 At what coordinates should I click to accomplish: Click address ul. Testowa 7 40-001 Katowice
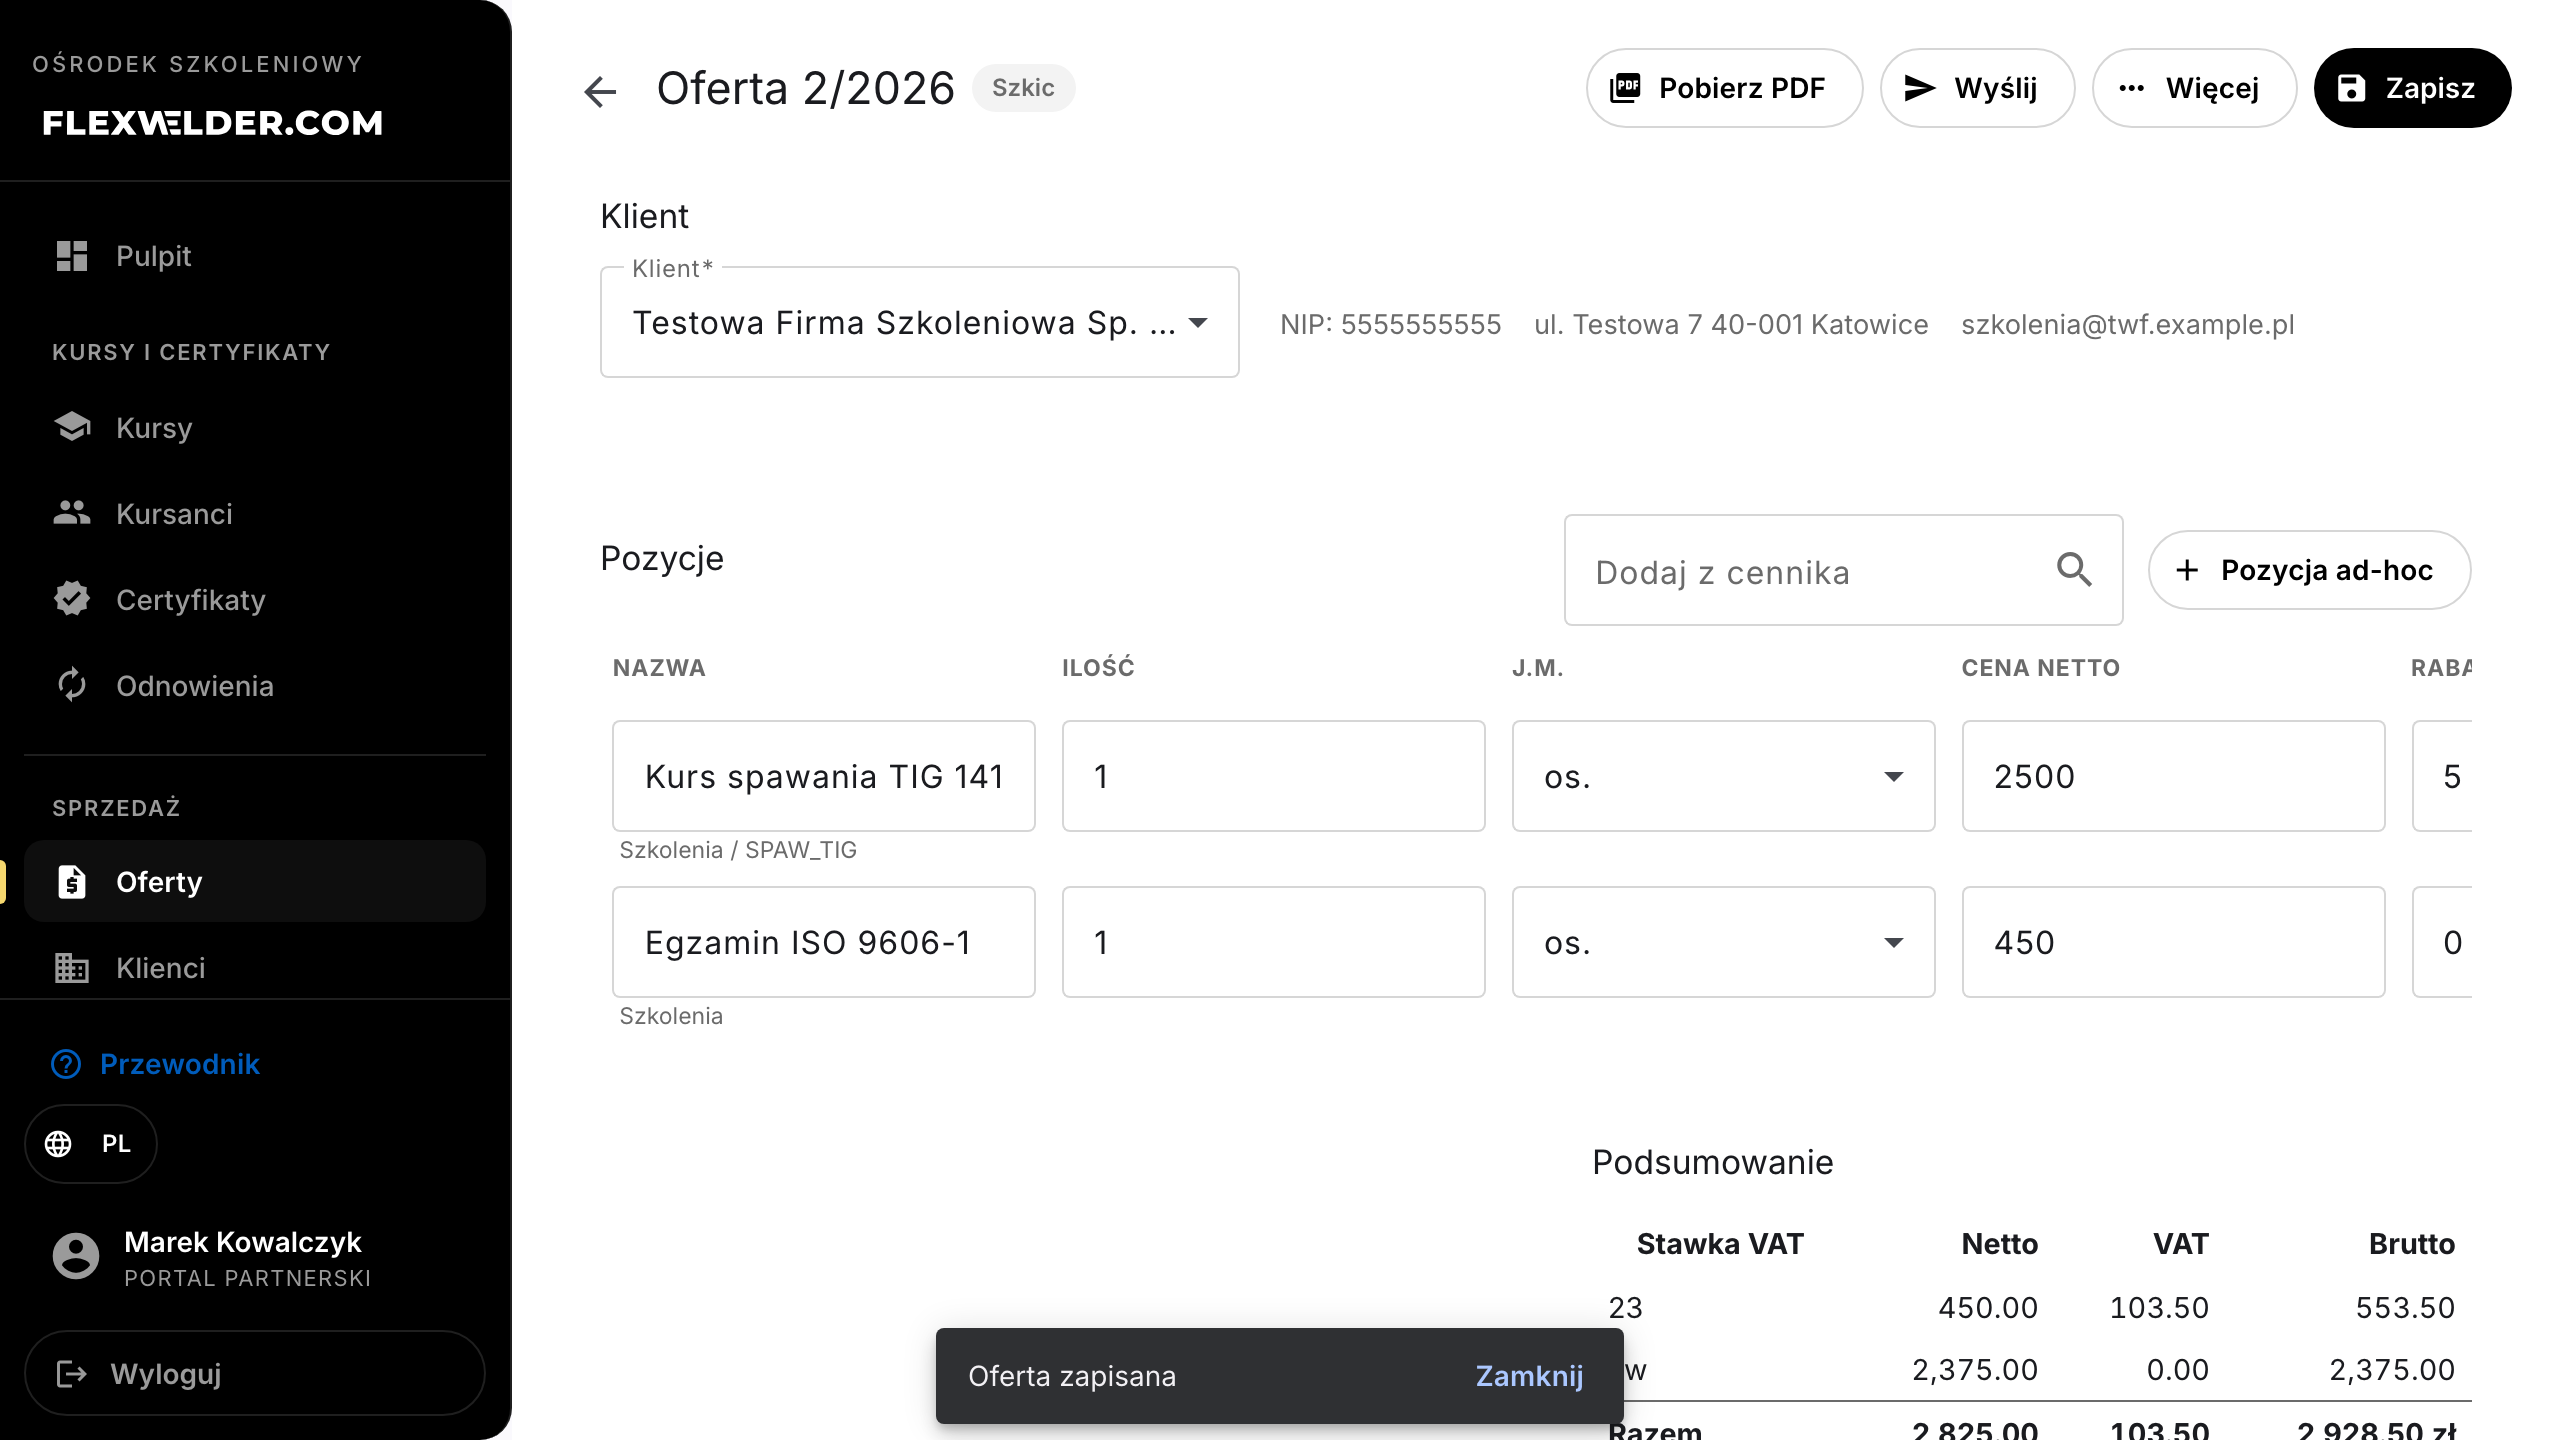tap(1731, 324)
